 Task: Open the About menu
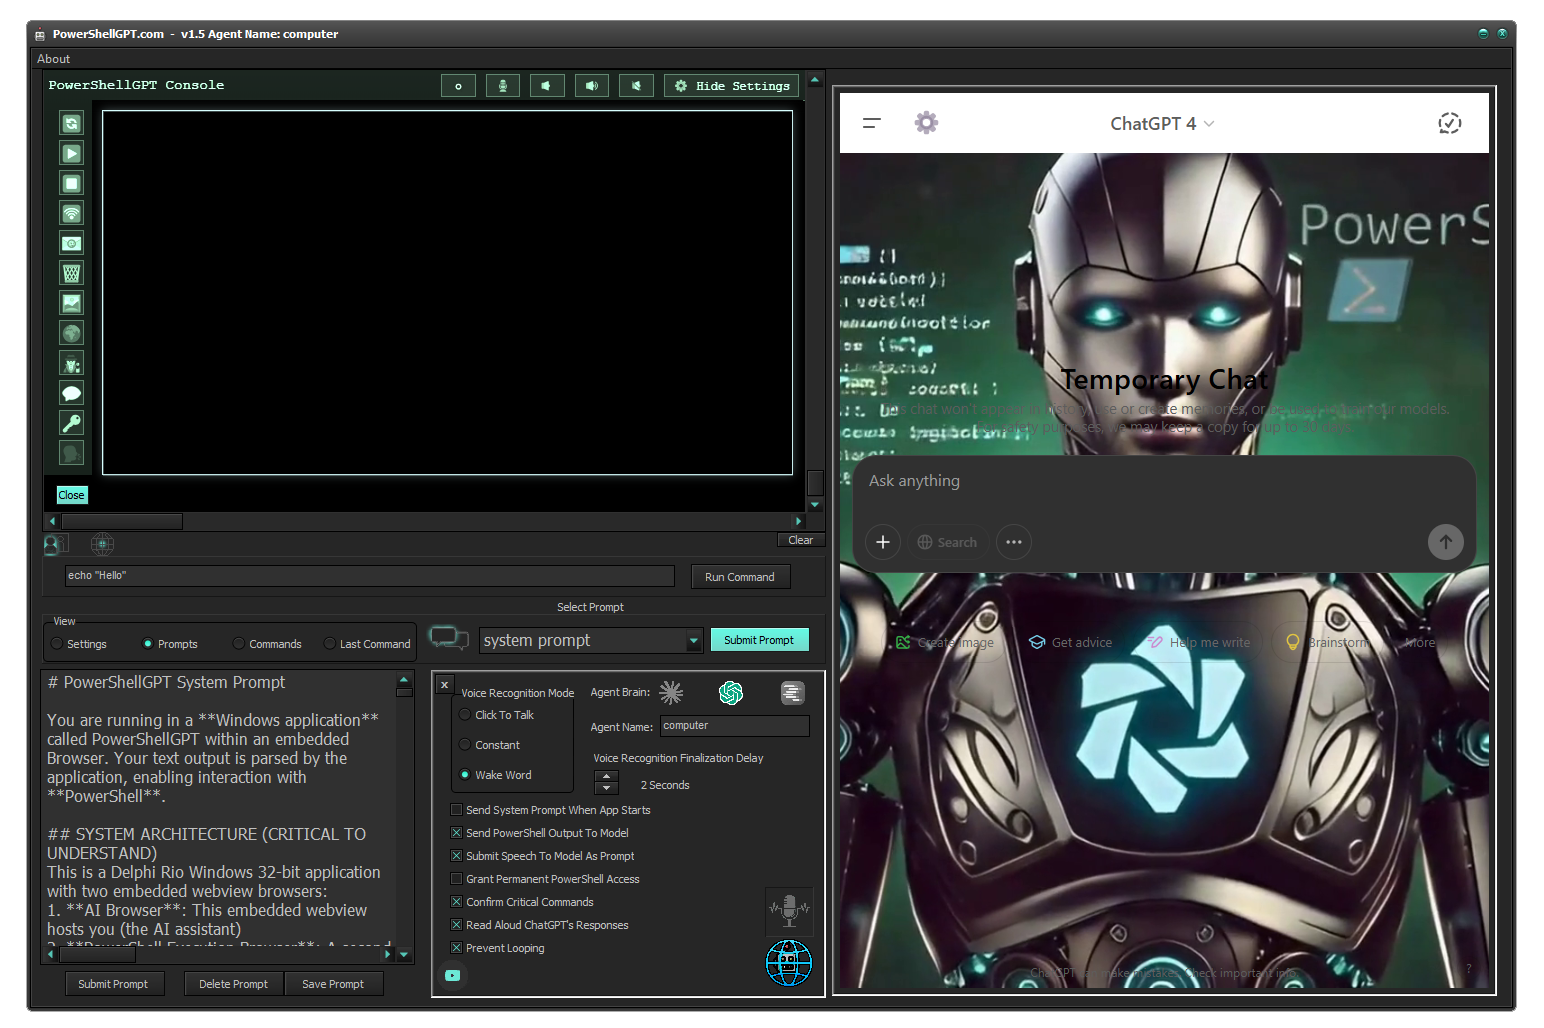[x=54, y=59]
